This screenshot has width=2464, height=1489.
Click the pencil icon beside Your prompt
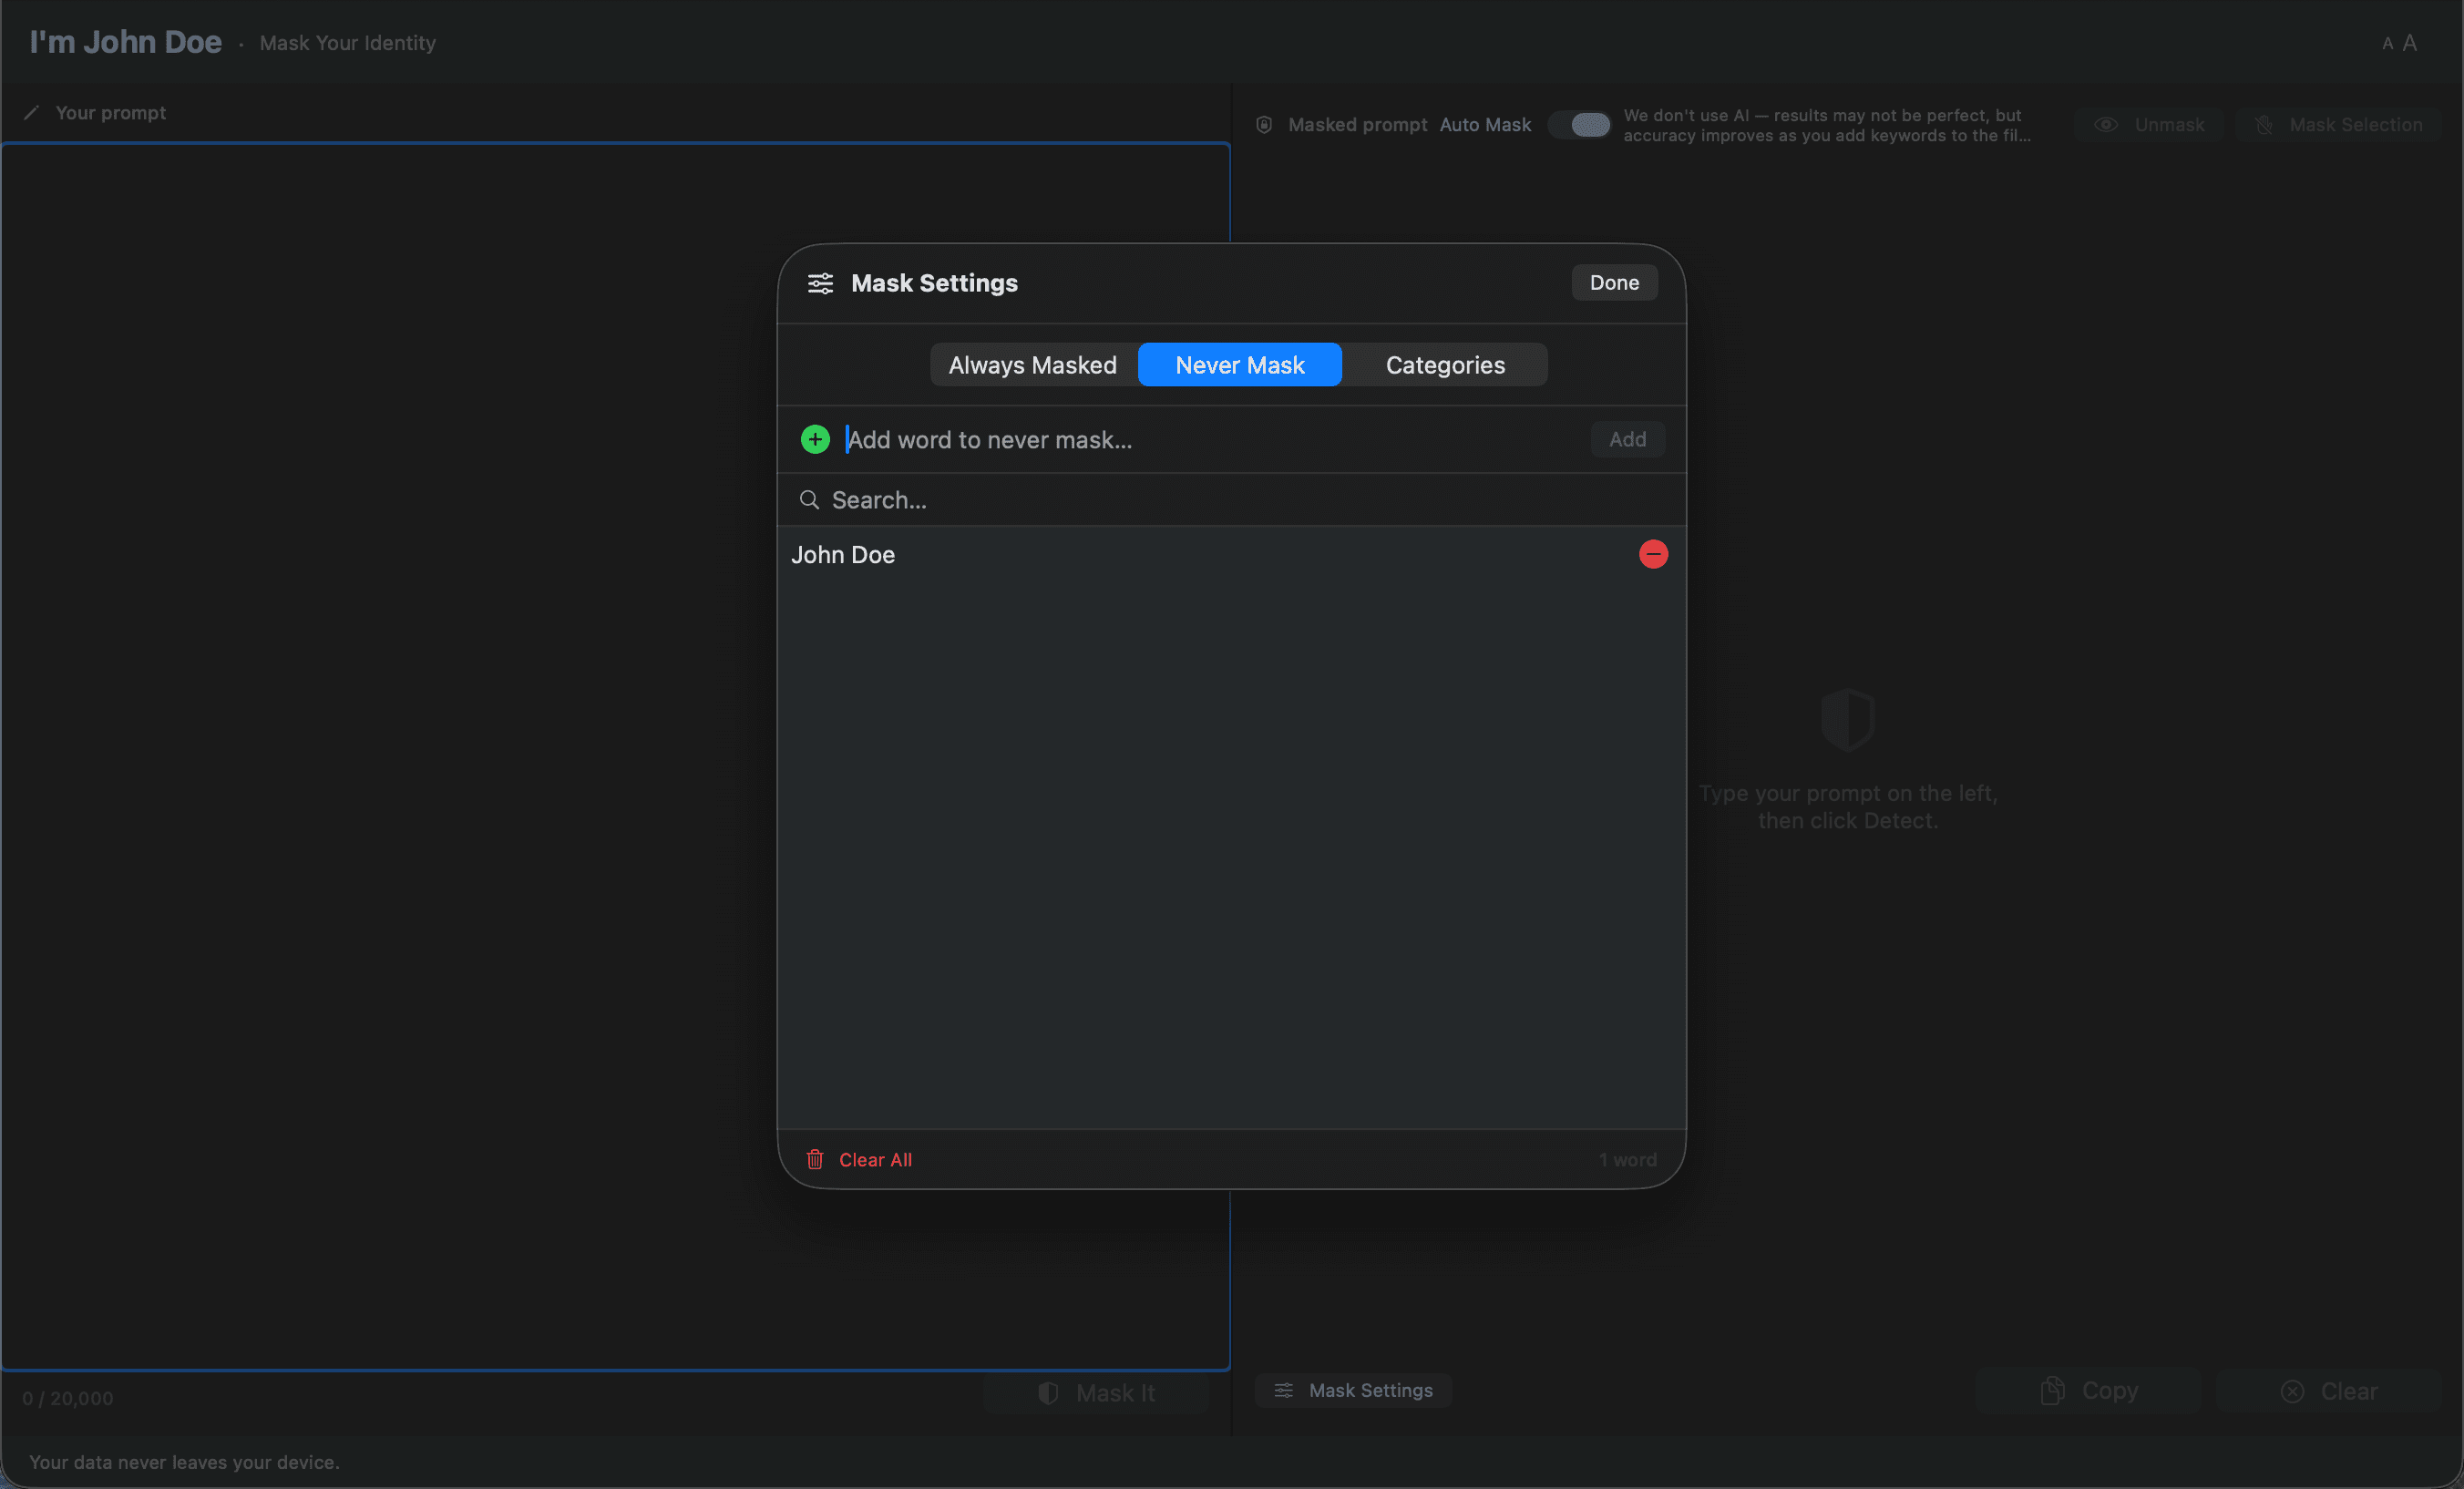click(x=31, y=112)
